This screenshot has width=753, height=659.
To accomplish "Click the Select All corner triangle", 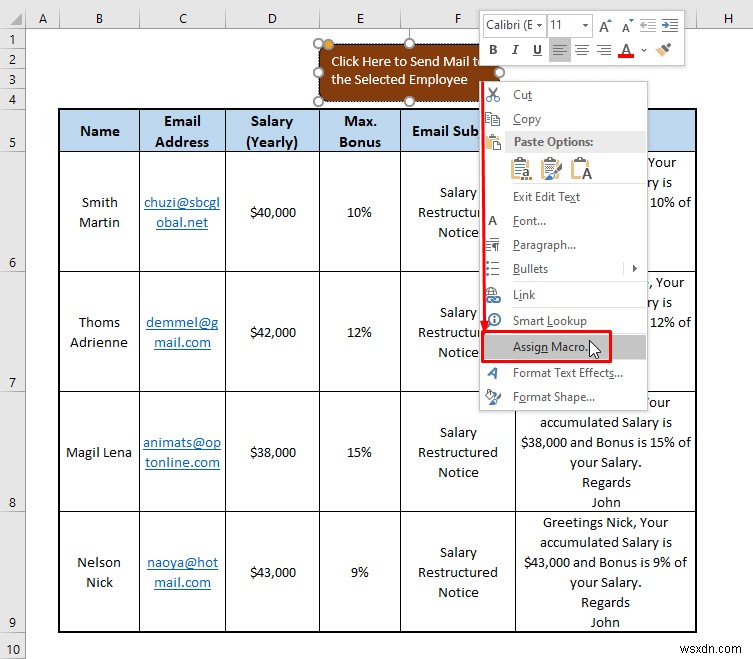I will pyautogui.click(x=15, y=19).
